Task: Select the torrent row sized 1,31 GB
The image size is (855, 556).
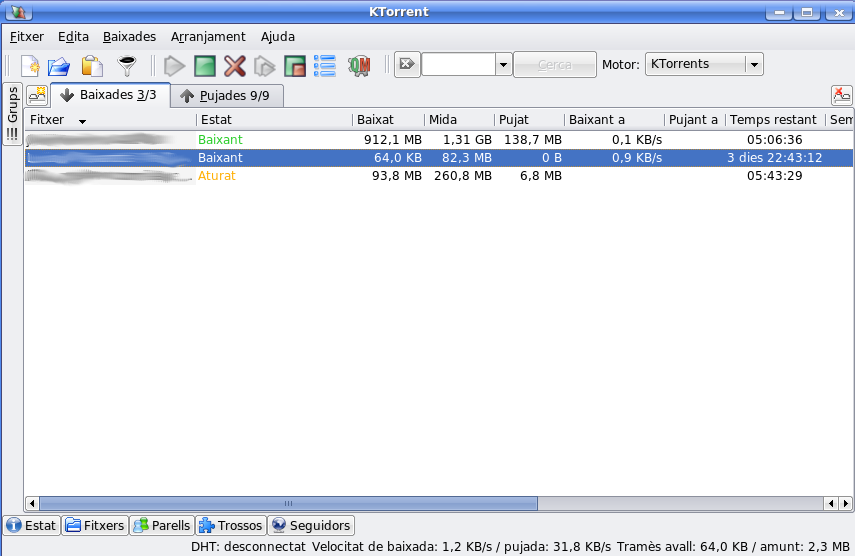Action: click(x=439, y=140)
